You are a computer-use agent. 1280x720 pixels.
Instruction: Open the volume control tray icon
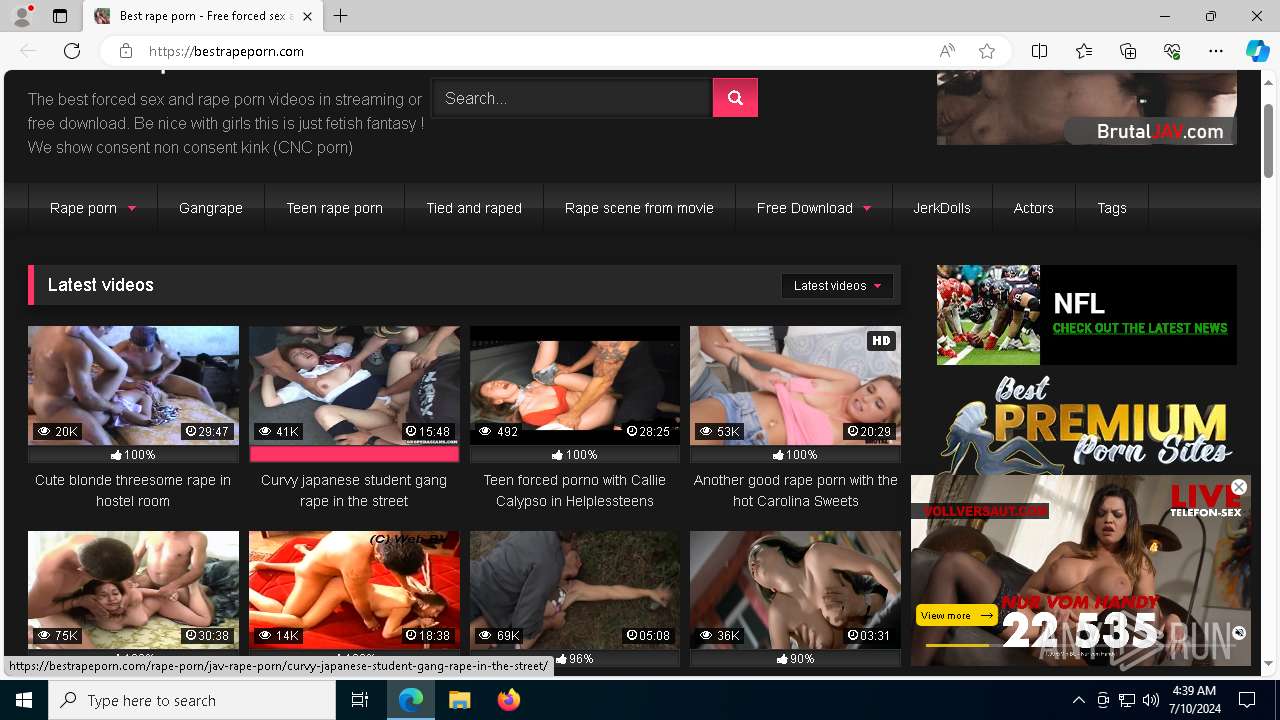(1151, 700)
